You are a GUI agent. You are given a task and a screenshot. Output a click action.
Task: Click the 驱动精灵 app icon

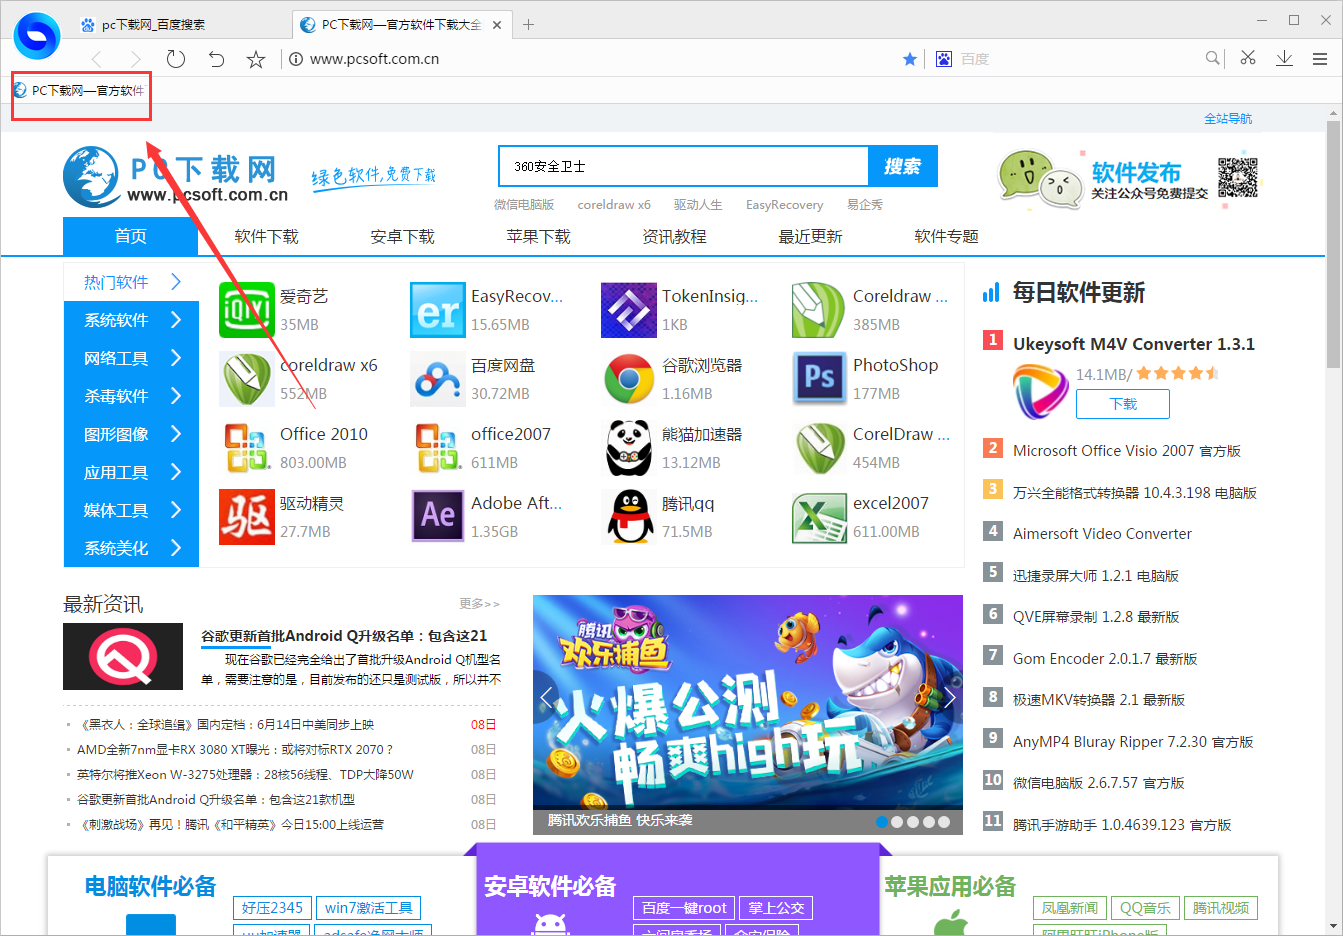(x=246, y=517)
